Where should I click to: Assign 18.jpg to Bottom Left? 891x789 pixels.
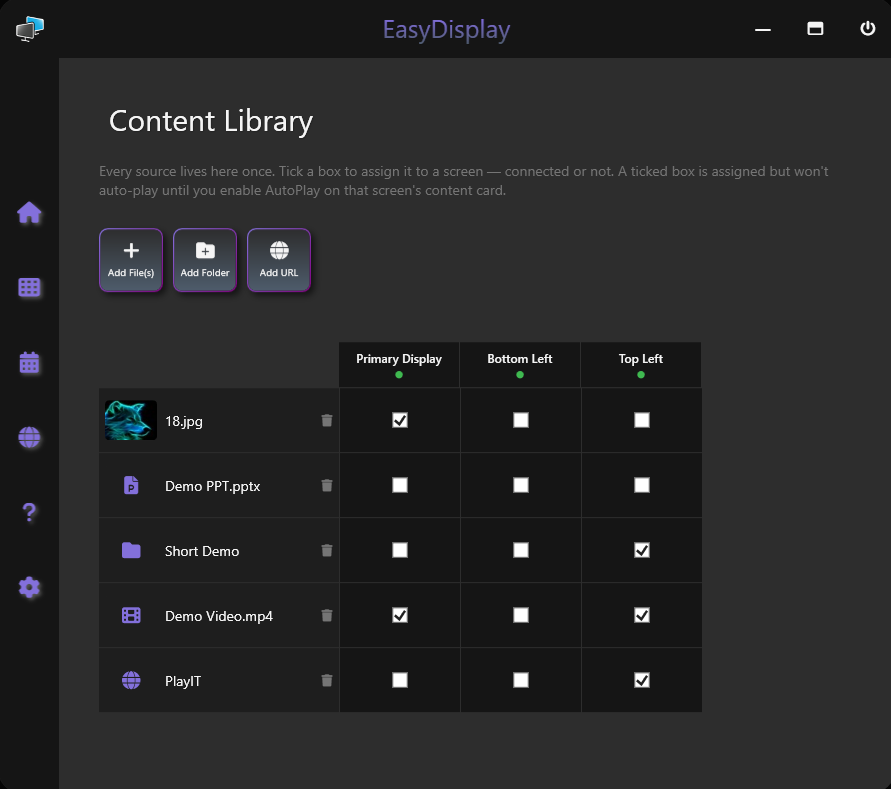tap(521, 420)
